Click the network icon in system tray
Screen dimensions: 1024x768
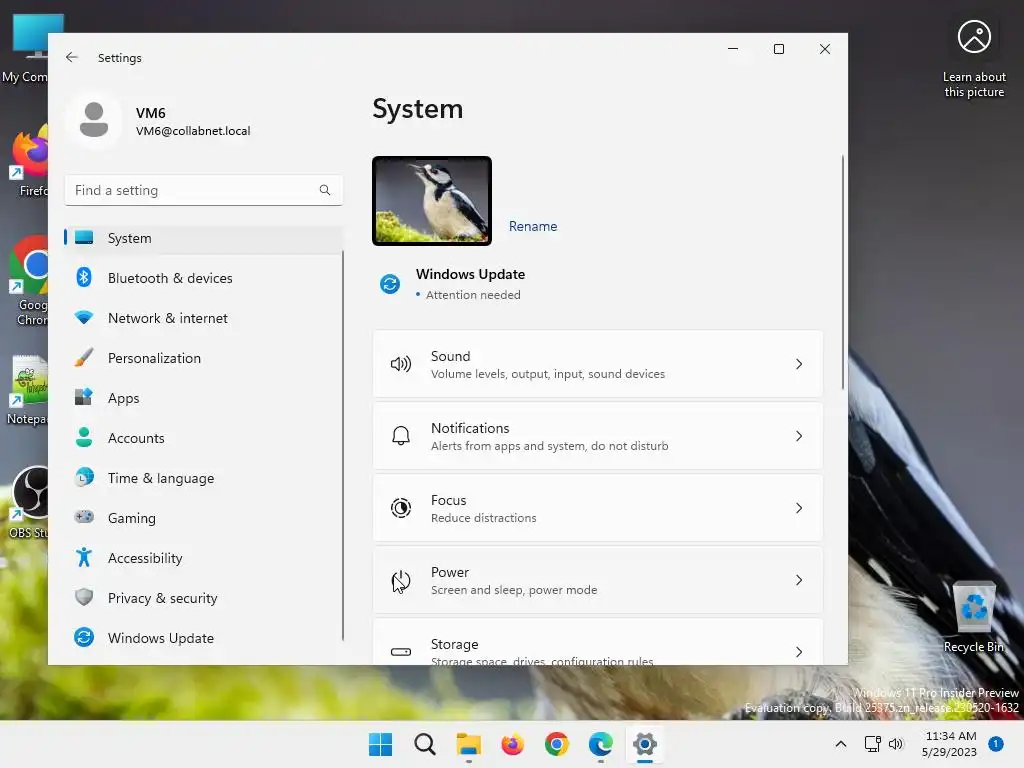[872, 744]
